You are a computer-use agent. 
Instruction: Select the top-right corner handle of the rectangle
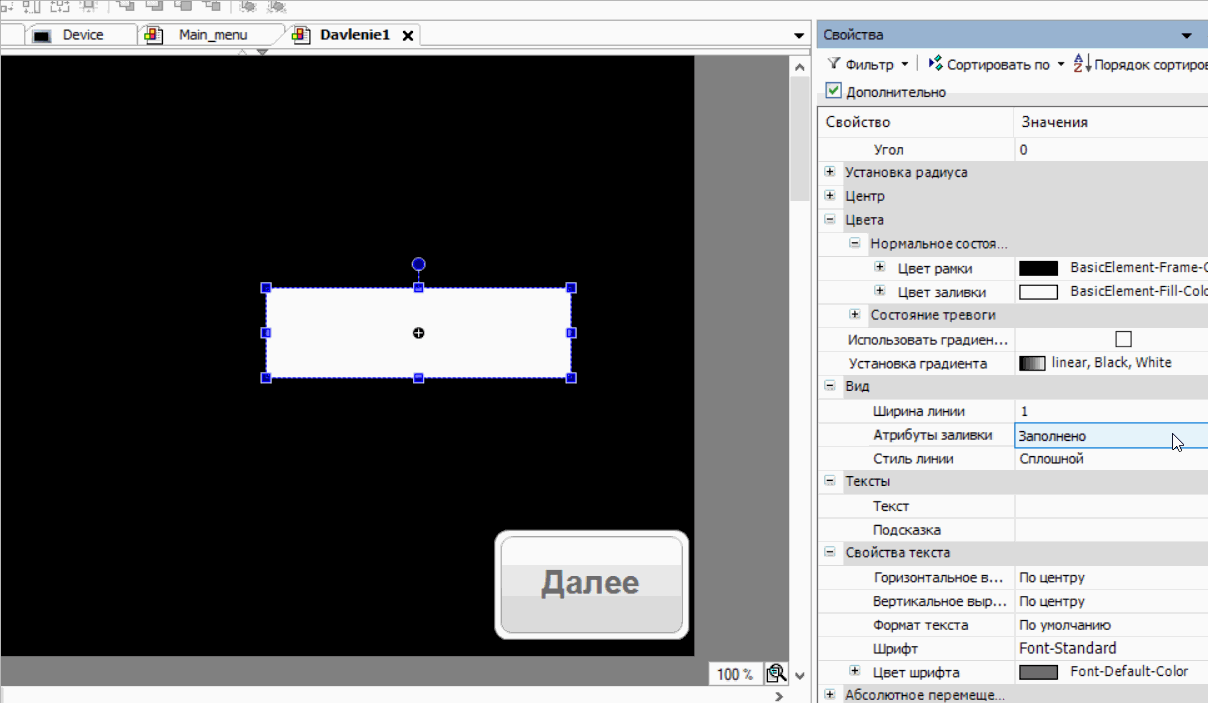pyautogui.click(x=571, y=288)
